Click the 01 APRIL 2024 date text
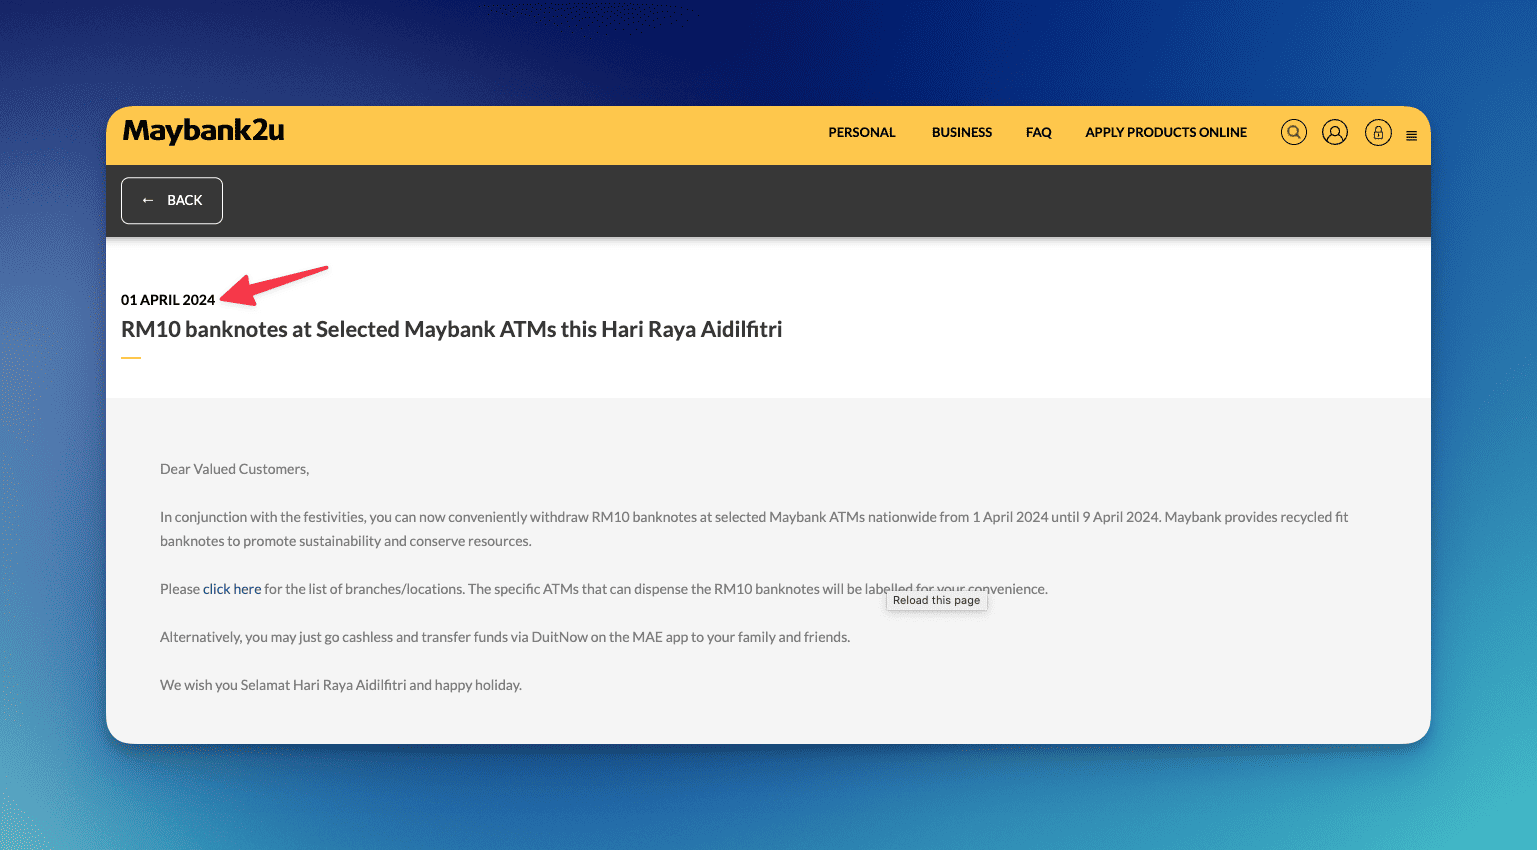 [x=168, y=300]
